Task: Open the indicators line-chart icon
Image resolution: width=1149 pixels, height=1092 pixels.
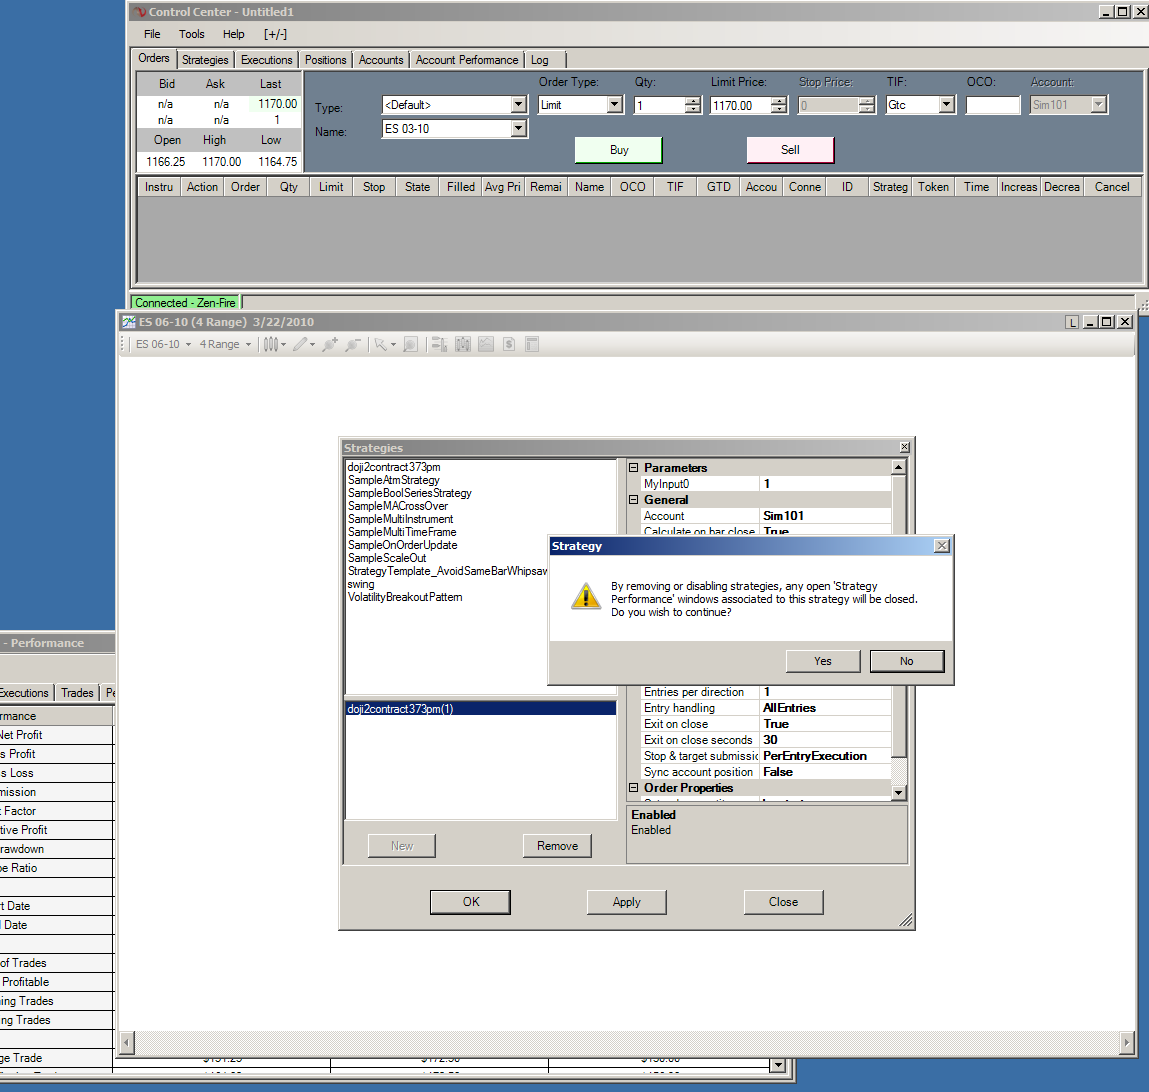Action: pyautogui.click(x=486, y=344)
